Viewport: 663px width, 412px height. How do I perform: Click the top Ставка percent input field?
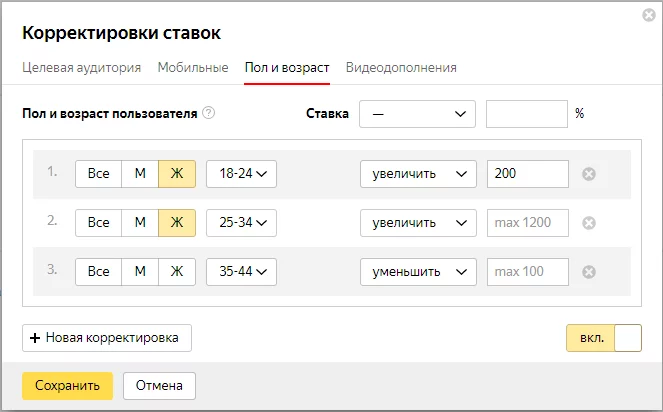coord(527,114)
